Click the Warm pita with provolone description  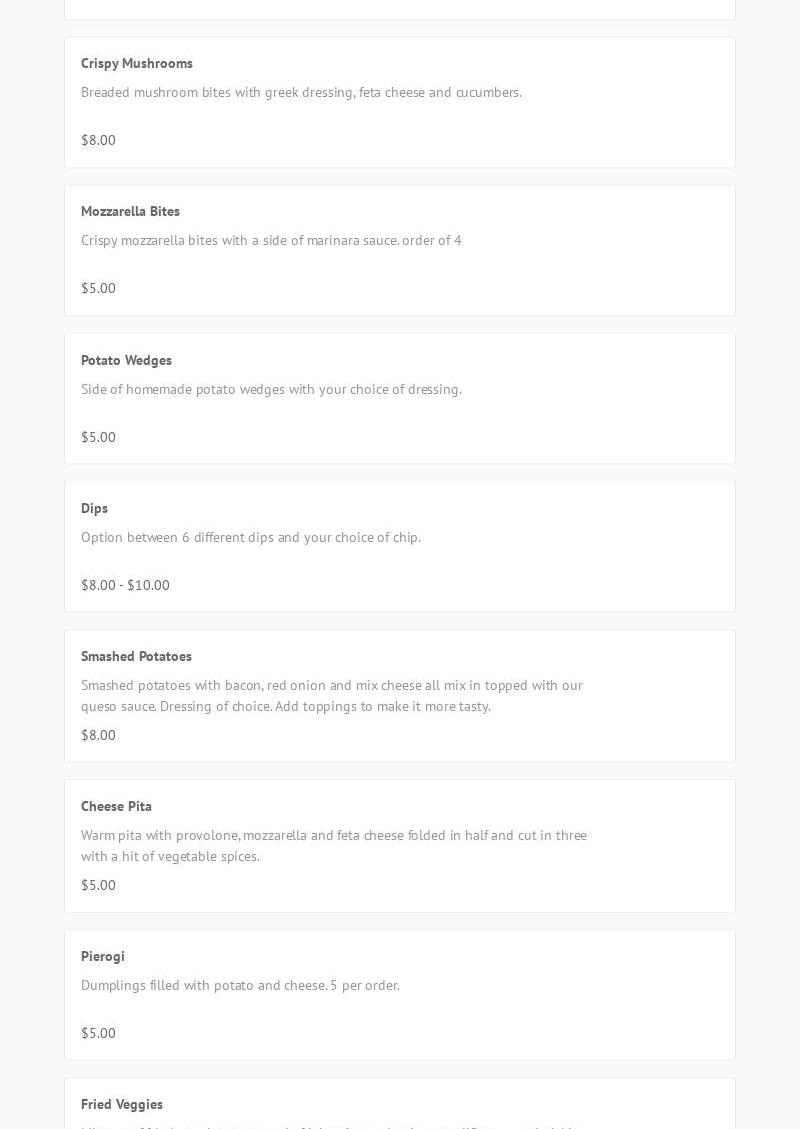pos(333,845)
